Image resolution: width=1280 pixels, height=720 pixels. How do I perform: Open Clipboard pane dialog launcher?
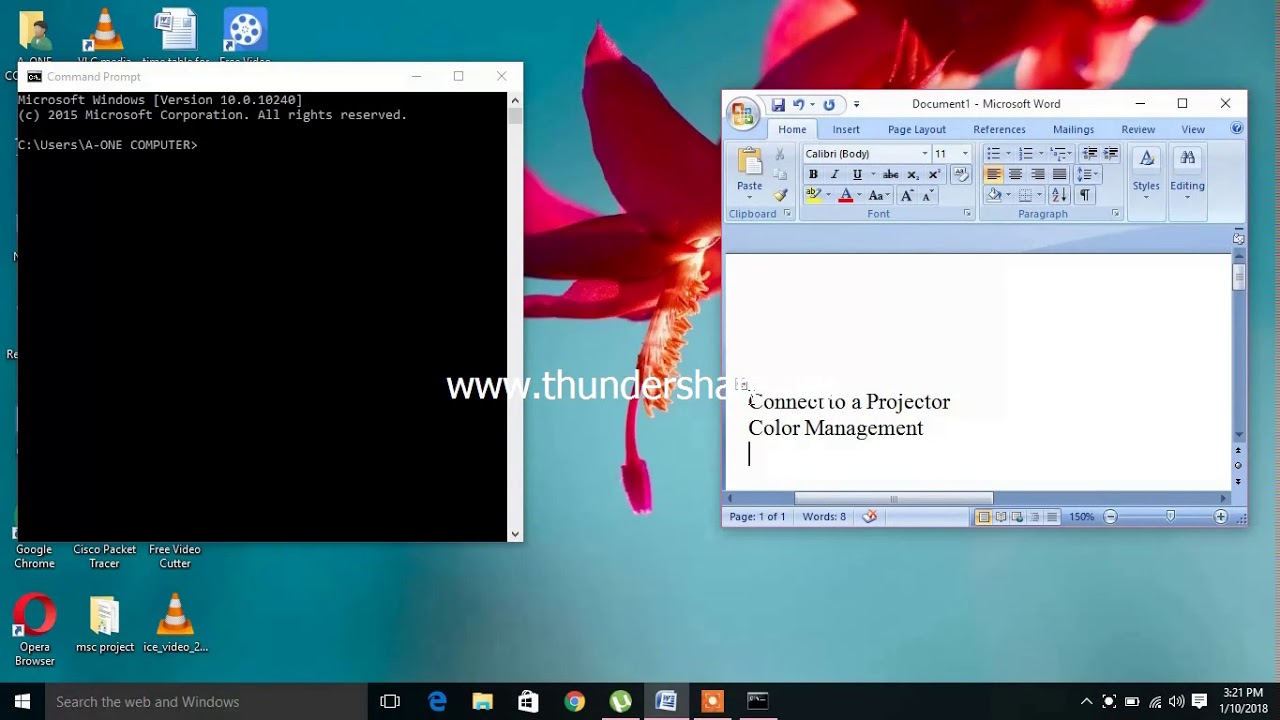pos(787,213)
